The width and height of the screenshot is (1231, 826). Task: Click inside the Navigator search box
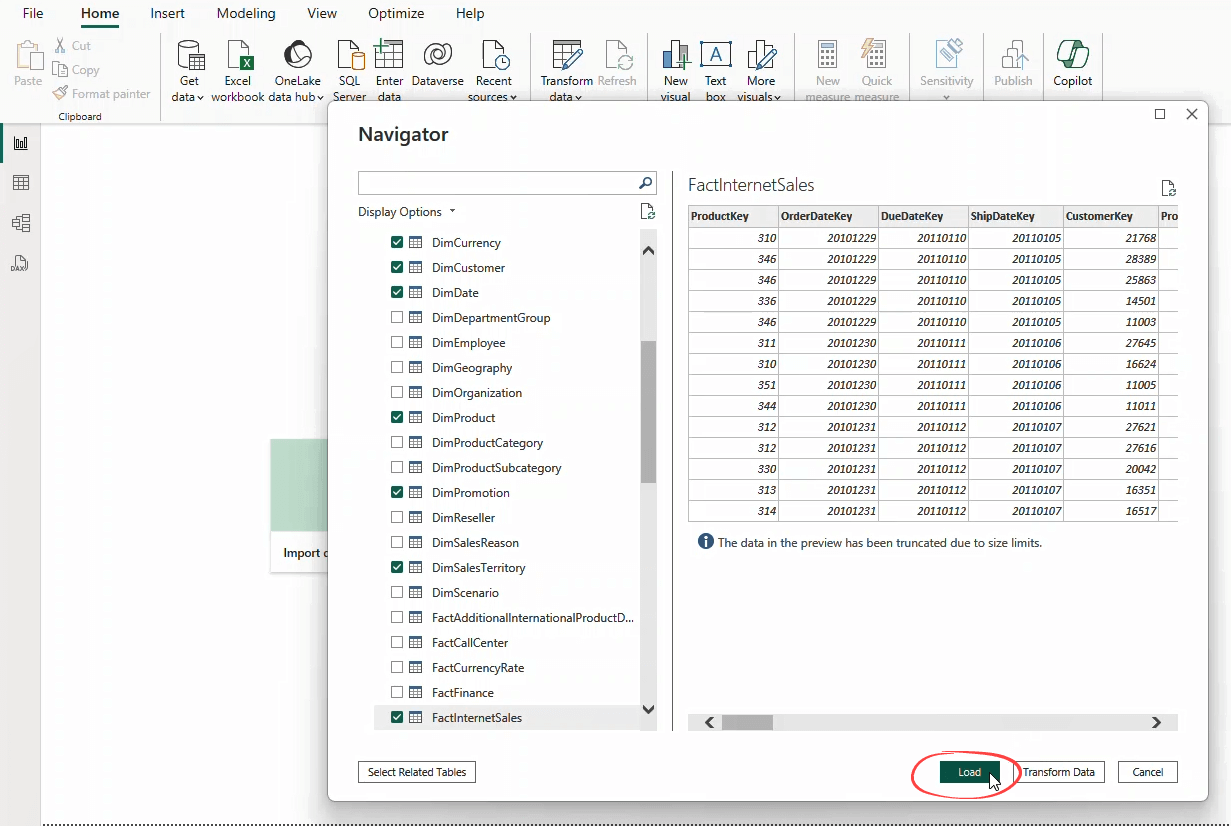(500, 183)
